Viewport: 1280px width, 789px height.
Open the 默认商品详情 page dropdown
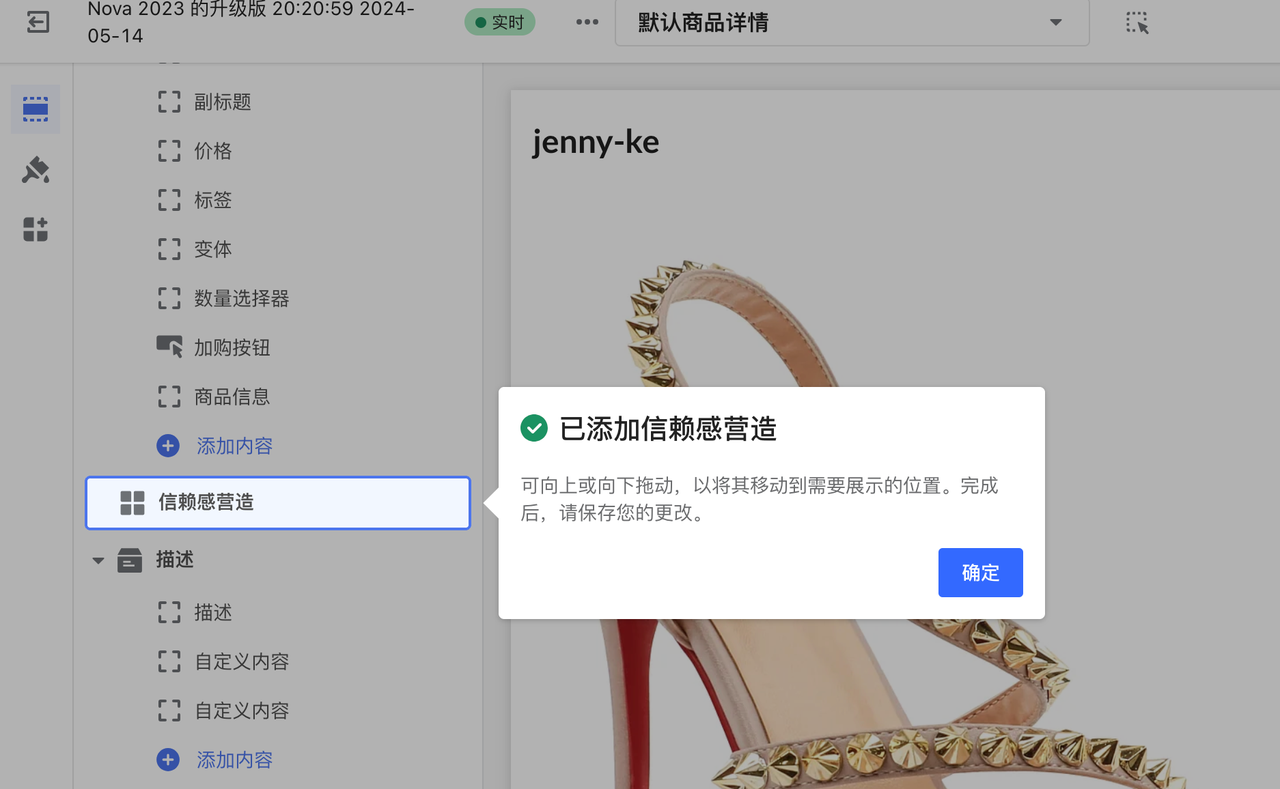pyautogui.click(x=852, y=23)
